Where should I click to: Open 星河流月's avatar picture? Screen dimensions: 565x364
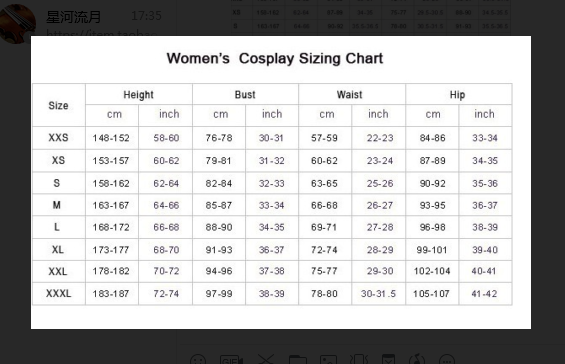point(17,21)
